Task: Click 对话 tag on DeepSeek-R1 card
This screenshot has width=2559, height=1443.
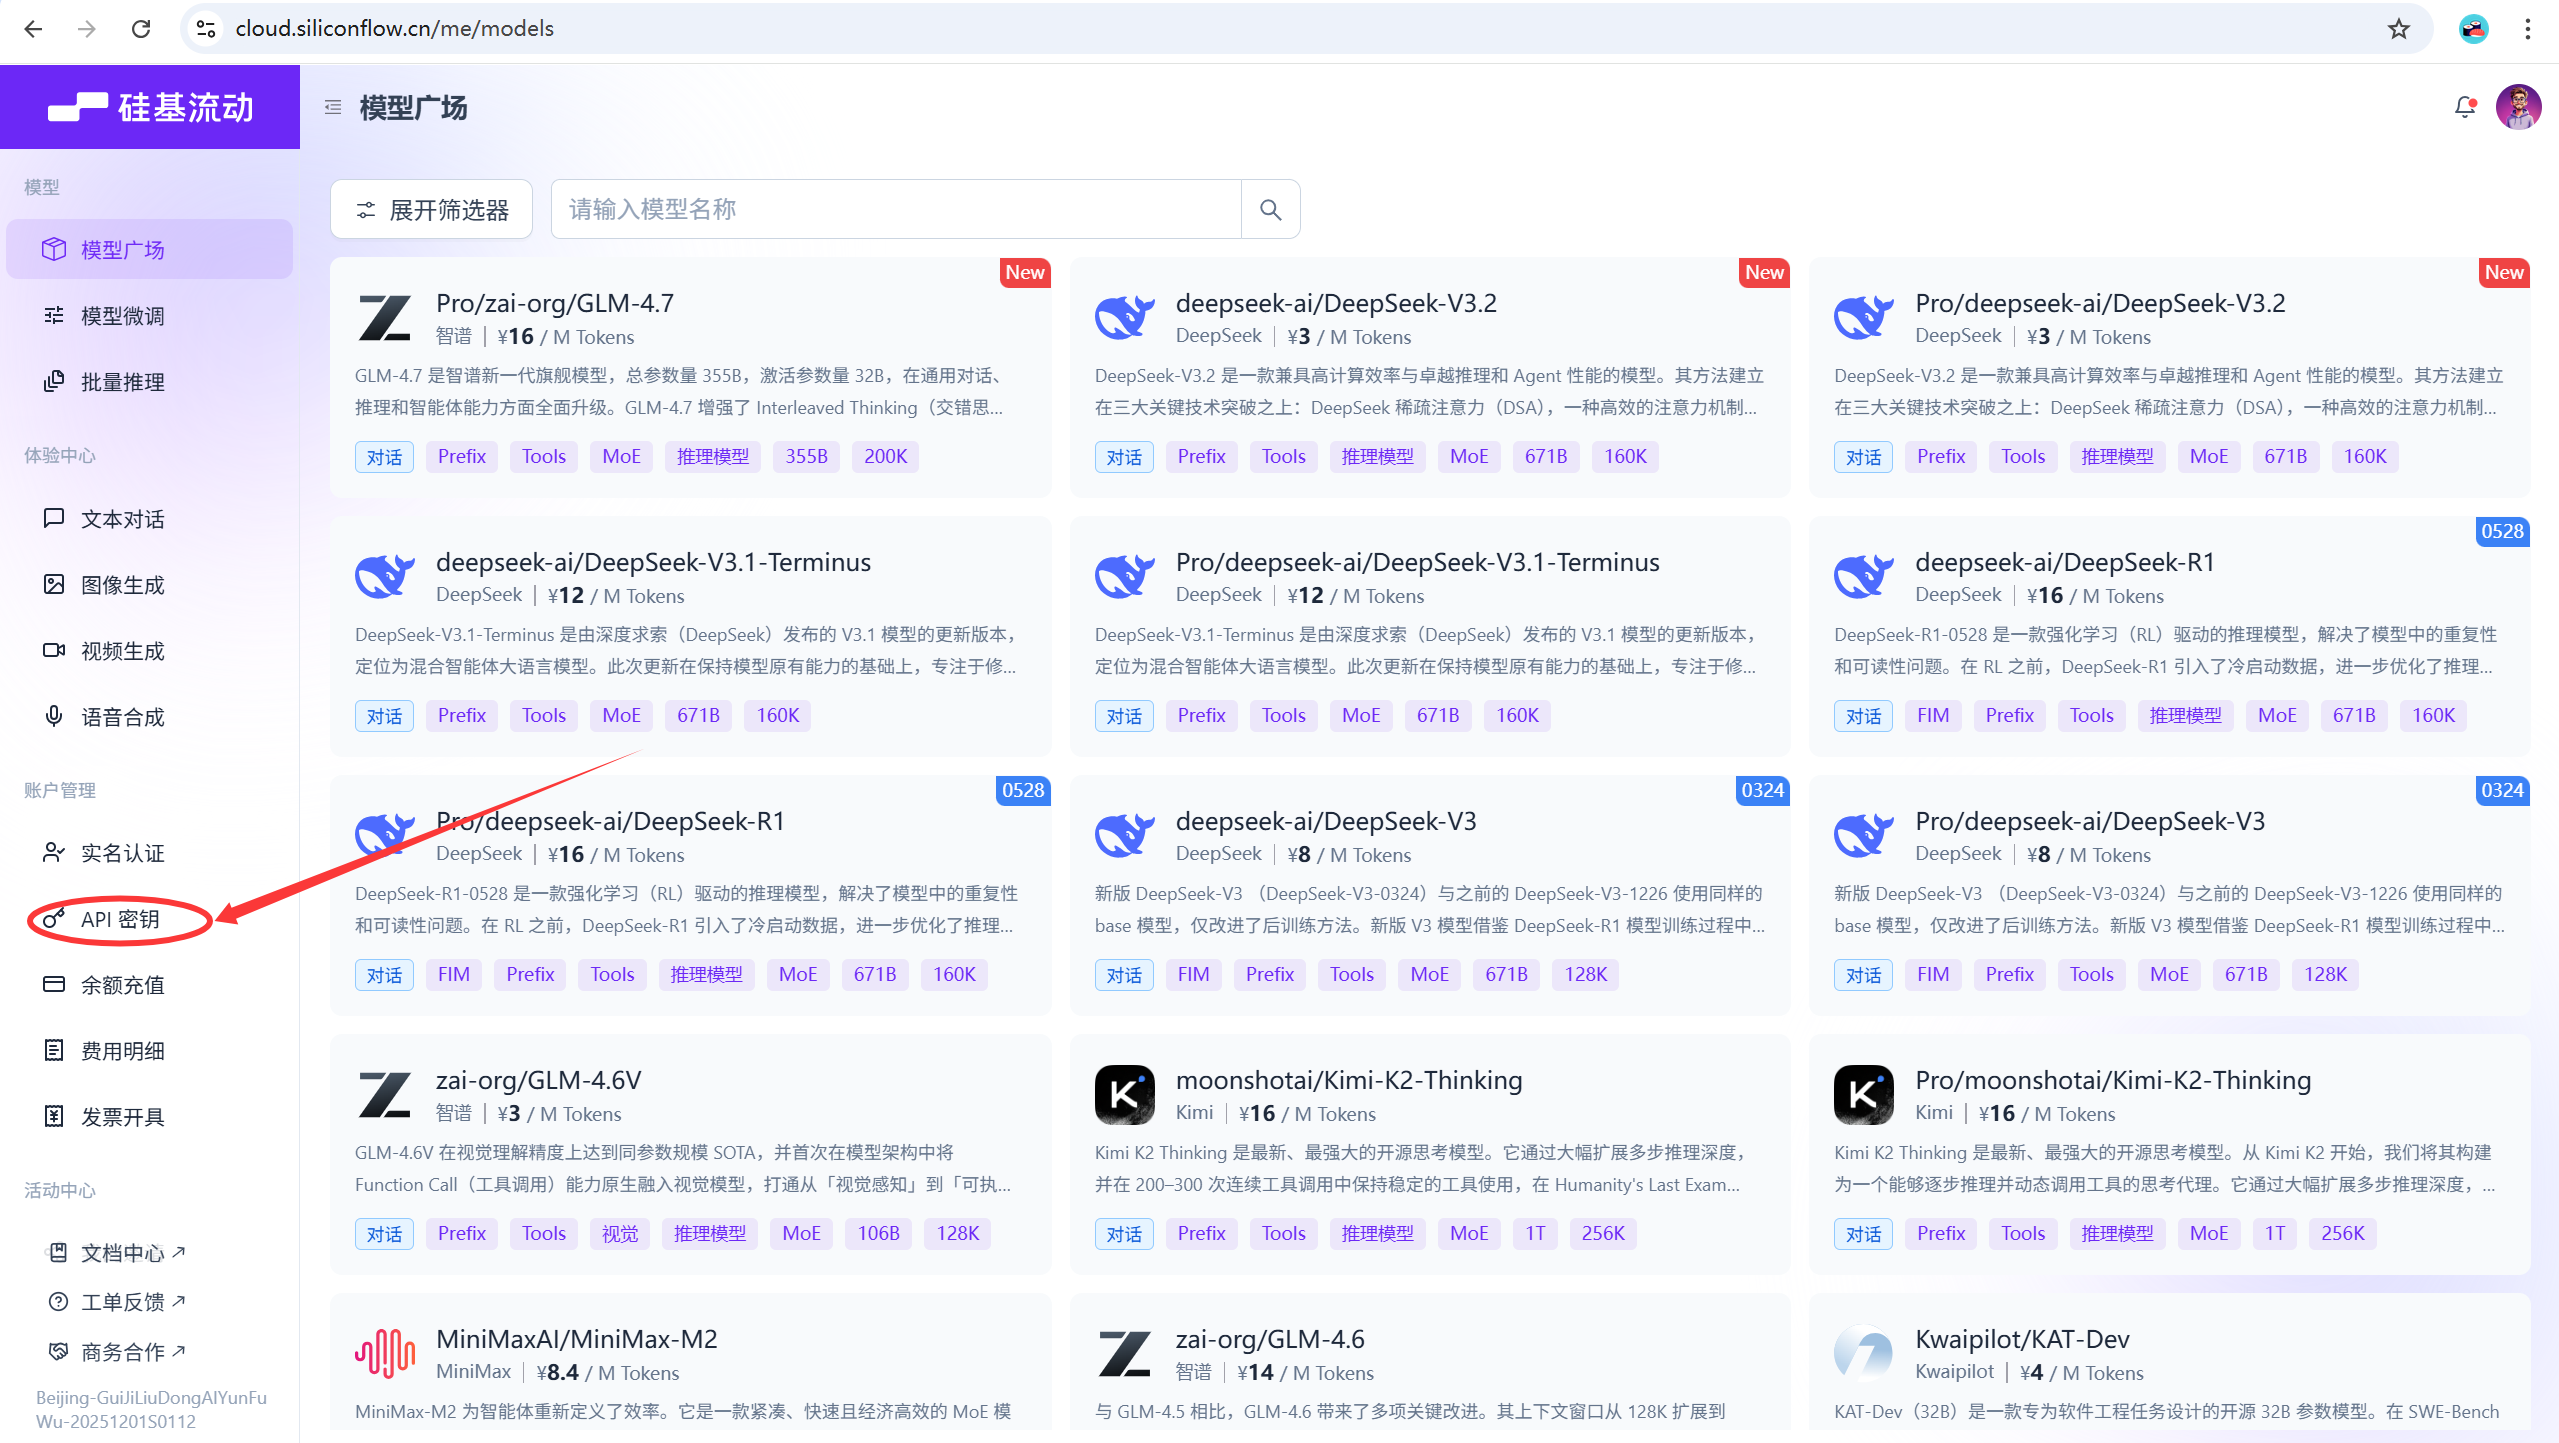Action: point(1863,715)
